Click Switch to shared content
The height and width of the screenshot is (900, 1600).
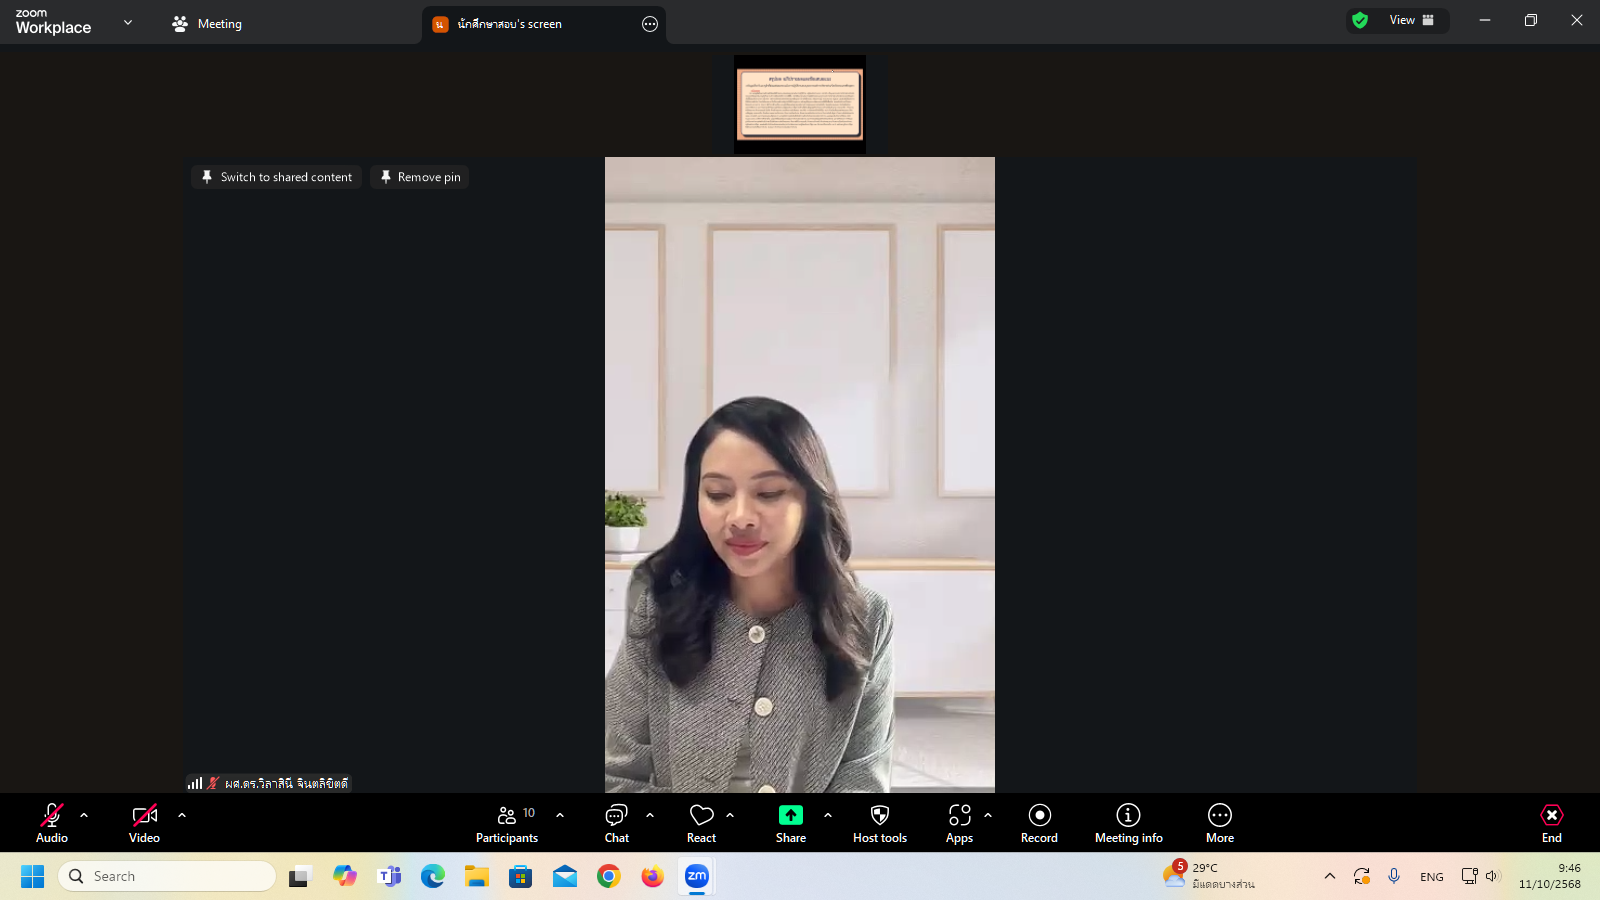pyautogui.click(x=276, y=177)
